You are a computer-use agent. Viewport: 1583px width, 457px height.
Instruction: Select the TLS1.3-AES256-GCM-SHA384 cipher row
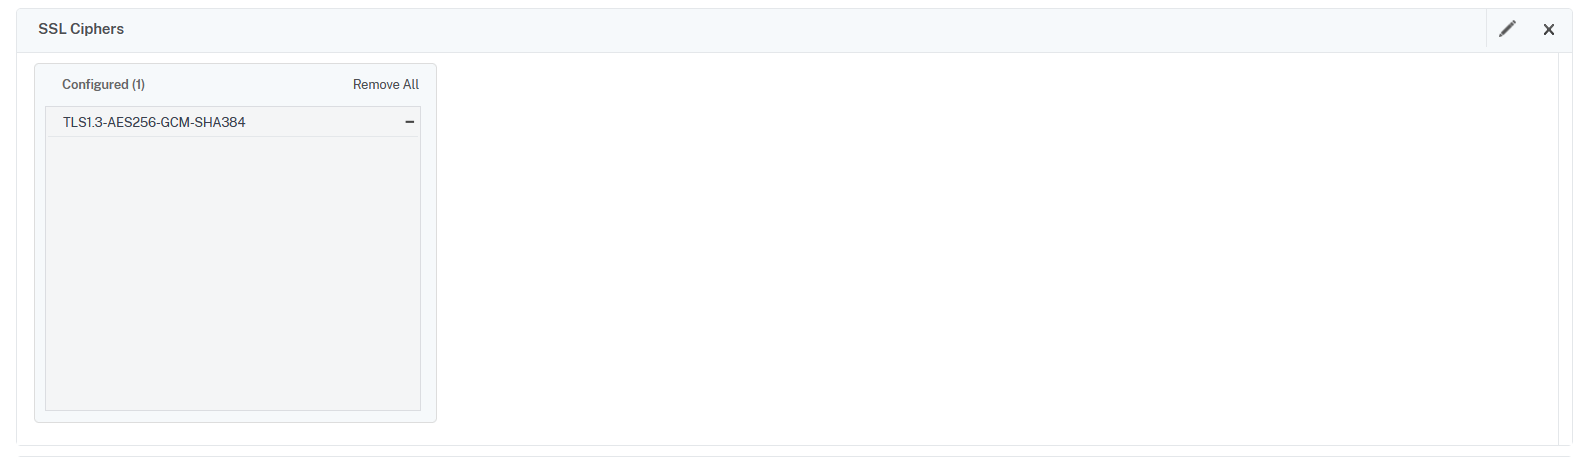[x=232, y=122]
